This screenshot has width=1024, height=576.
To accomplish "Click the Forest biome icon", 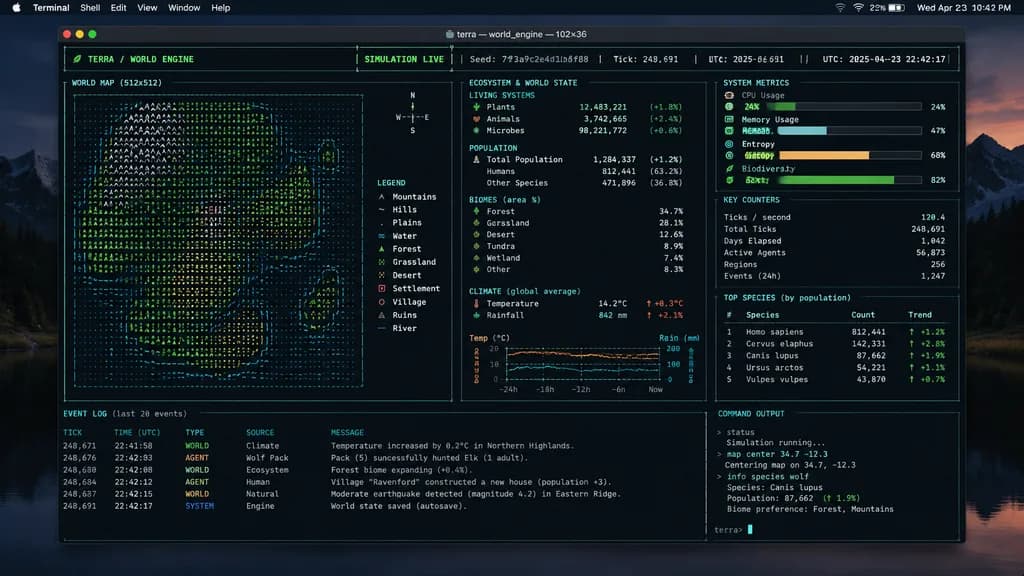I will coord(476,211).
